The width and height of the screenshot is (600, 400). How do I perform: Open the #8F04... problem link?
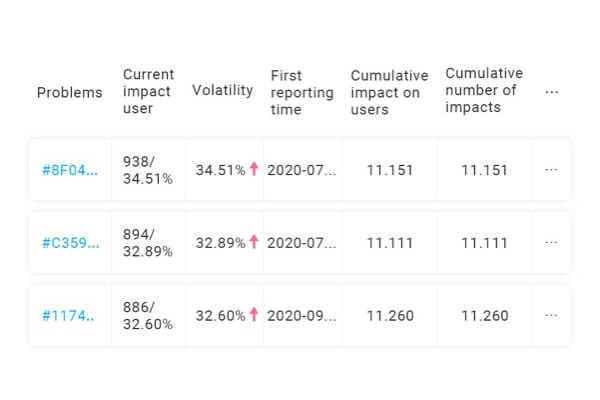(70, 170)
